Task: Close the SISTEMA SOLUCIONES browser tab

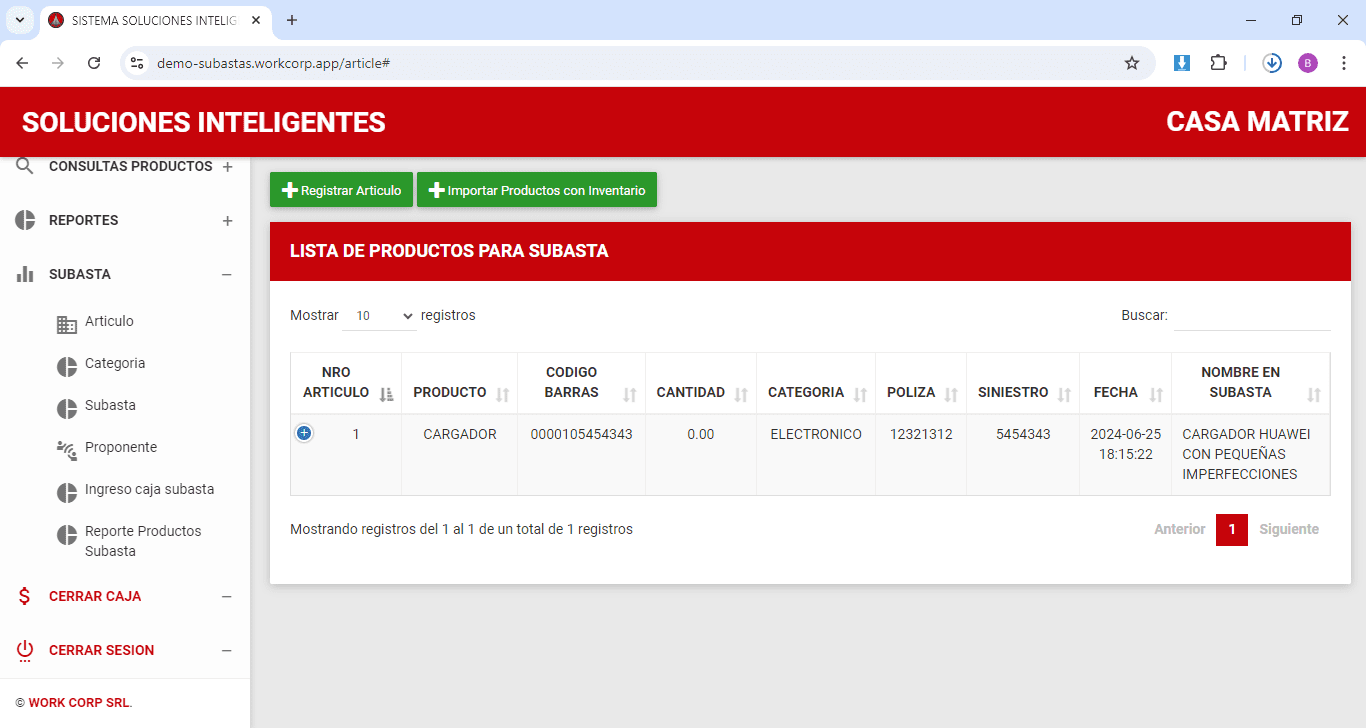Action: click(x=255, y=20)
